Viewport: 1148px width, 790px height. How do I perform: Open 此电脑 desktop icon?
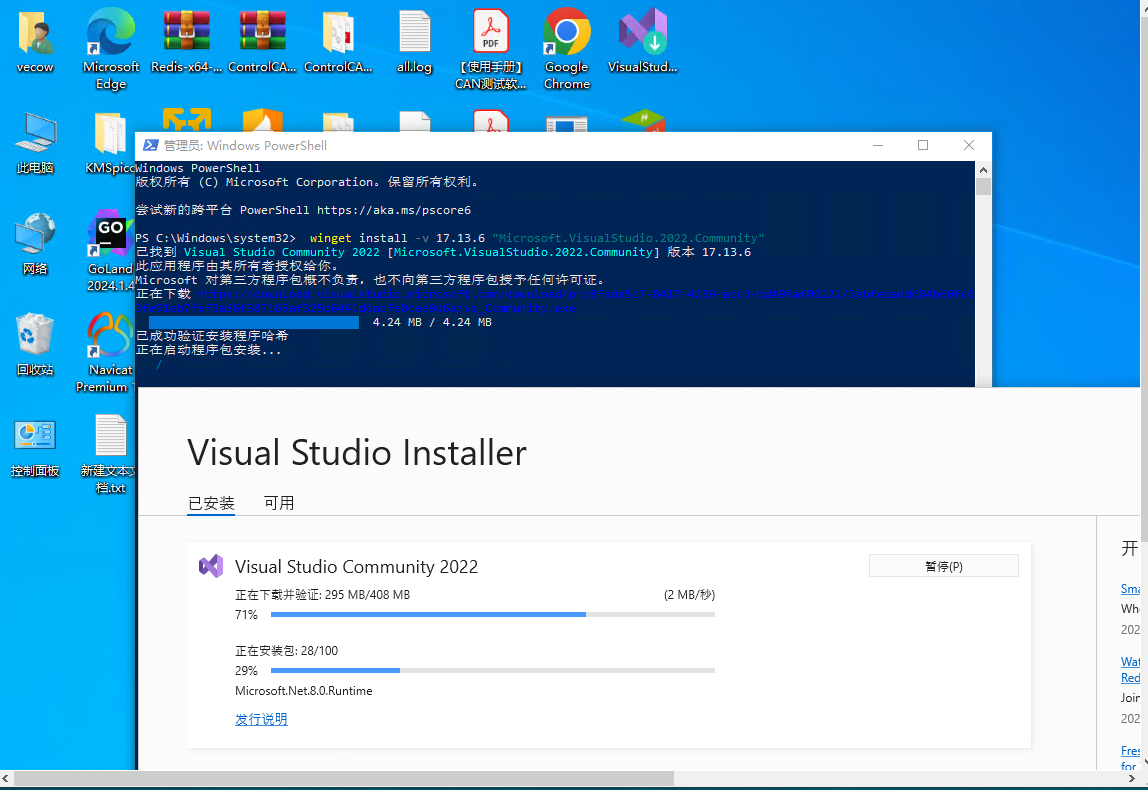(x=35, y=143)
